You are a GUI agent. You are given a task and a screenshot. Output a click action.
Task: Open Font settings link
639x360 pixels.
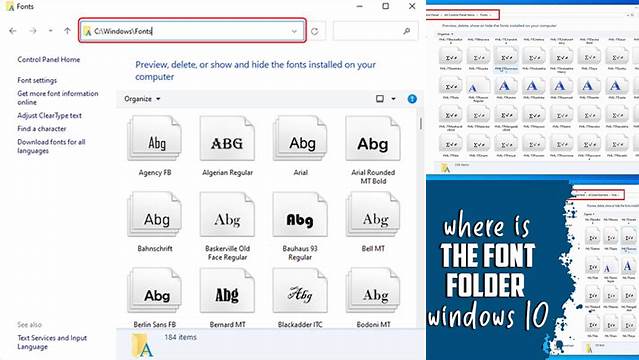(37, 80)
